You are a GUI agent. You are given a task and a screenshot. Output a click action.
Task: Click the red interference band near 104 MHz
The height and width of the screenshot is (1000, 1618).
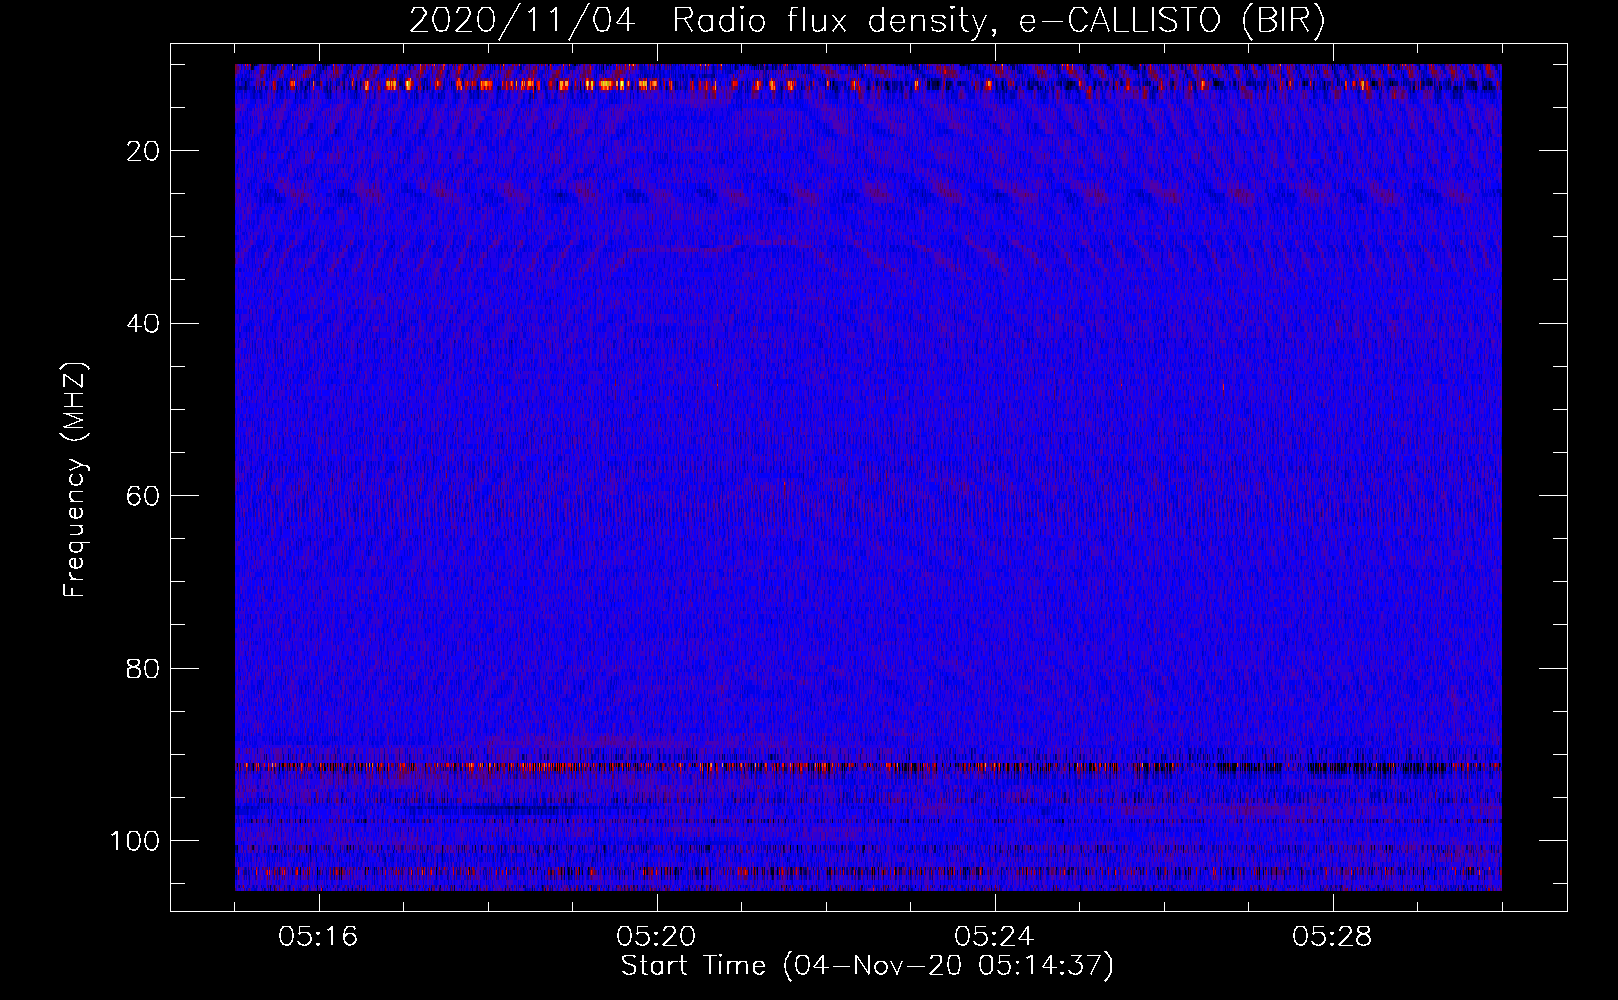pyautogui.click(x=868, y=872)
